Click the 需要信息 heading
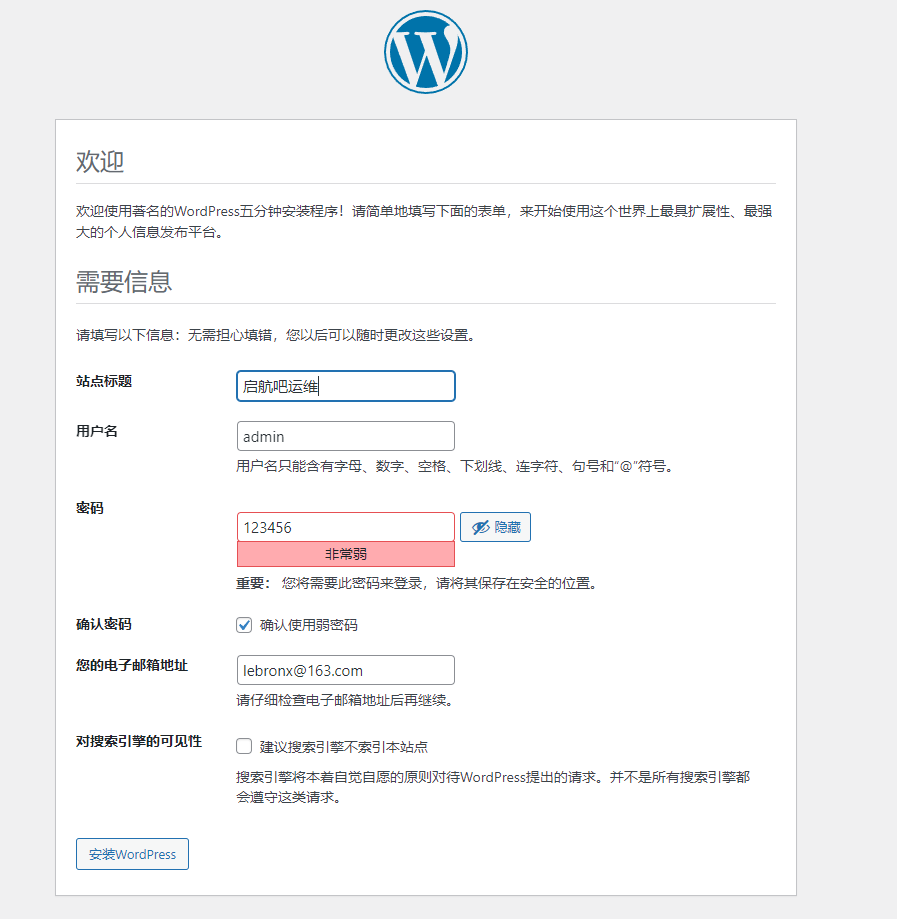 (x=124, y=282)
